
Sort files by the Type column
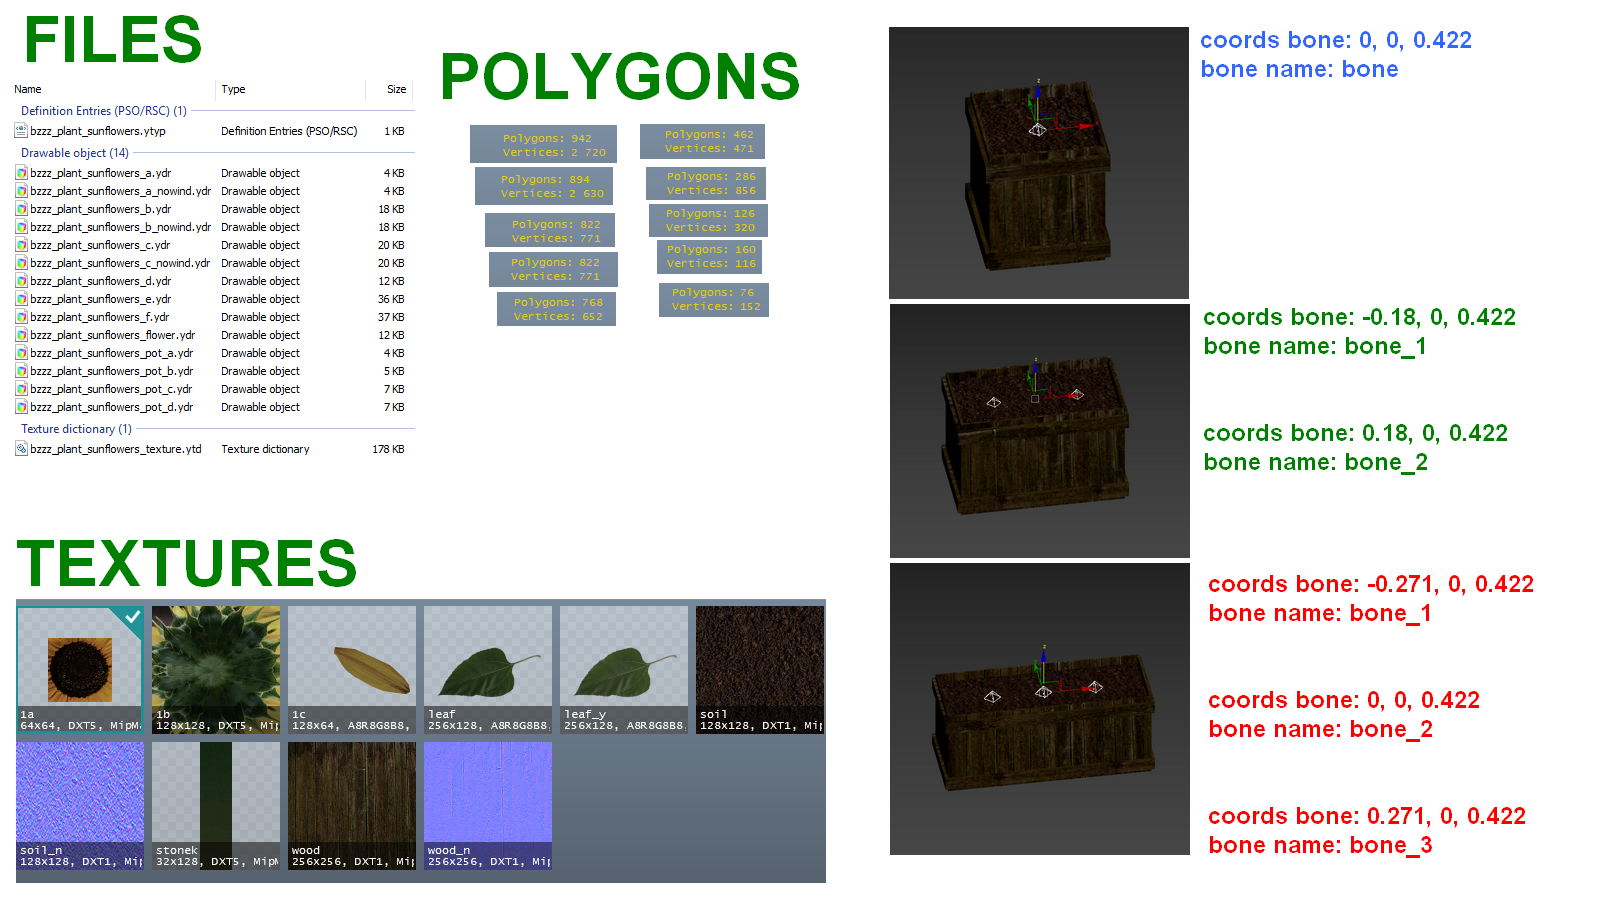pyautogui.click(x=233, y=89)
